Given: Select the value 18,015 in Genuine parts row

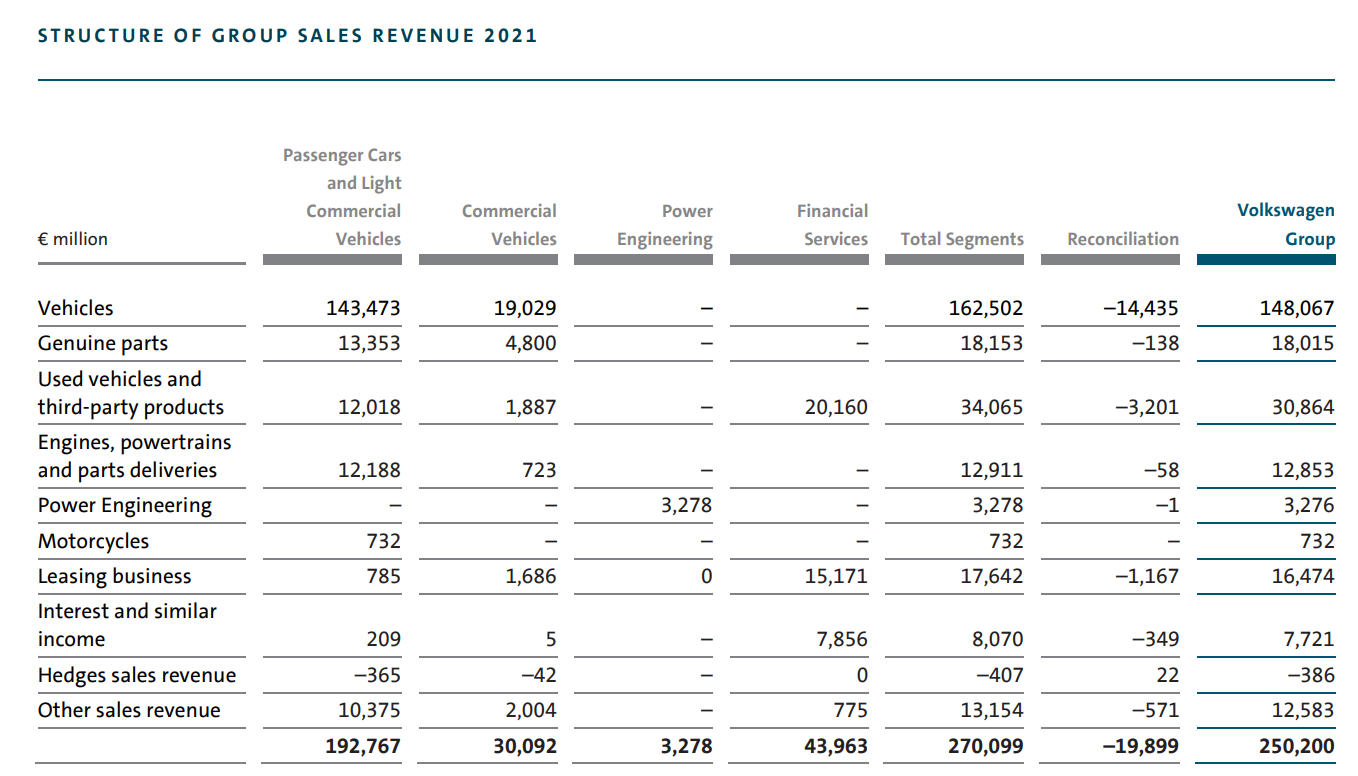Looking at the screenshot, I should tap(1301, 343).
